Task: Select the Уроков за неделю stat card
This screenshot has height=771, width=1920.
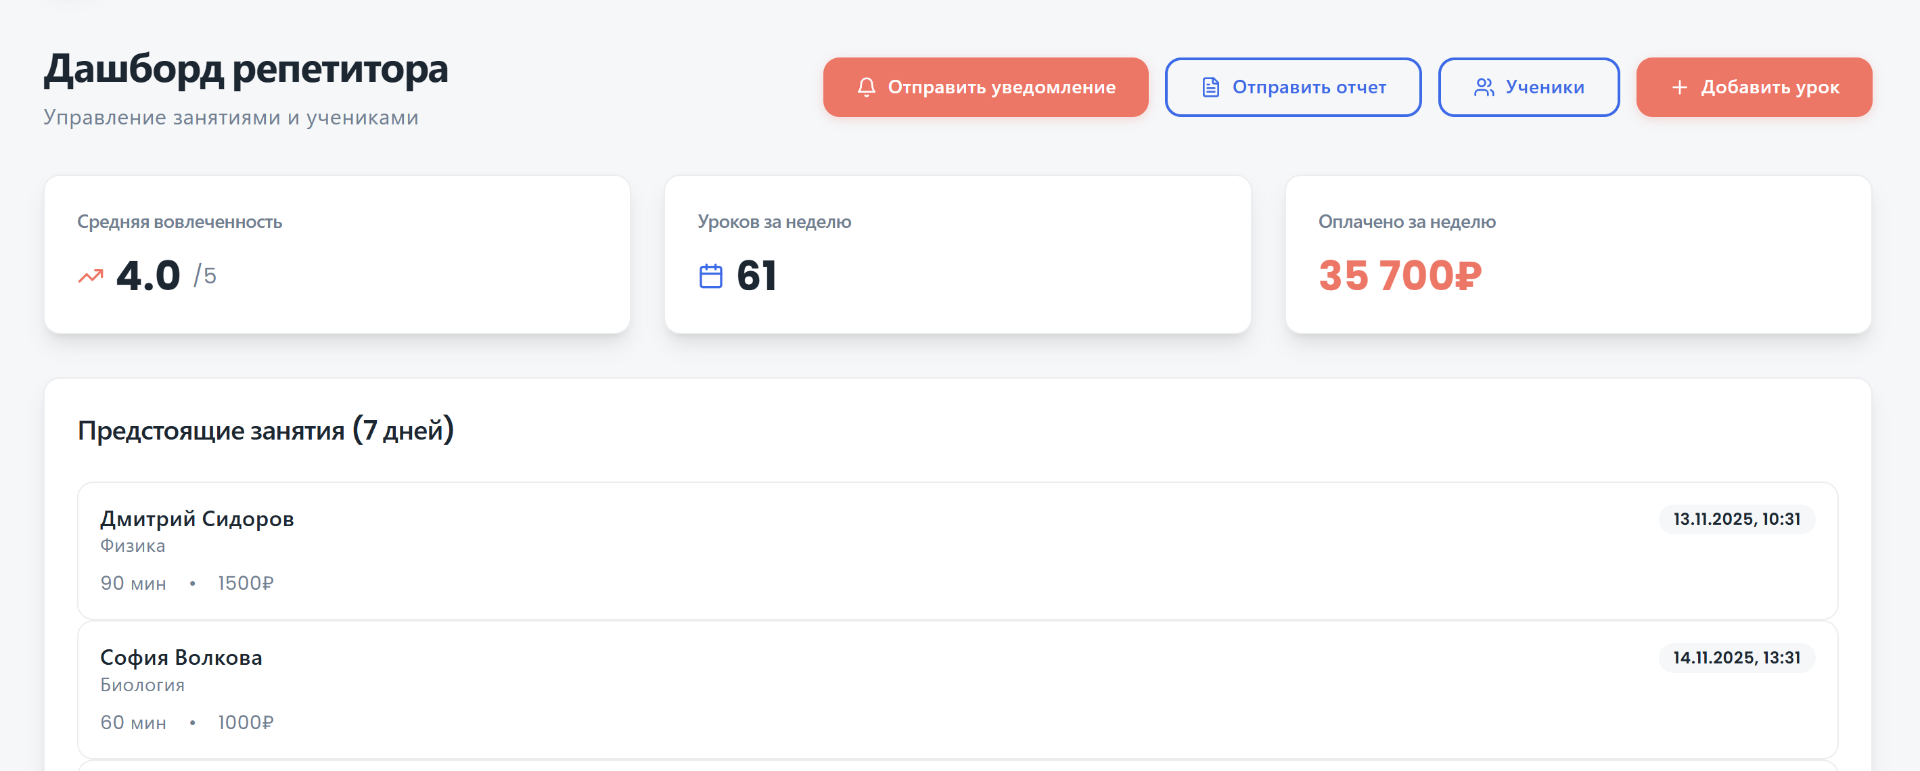Action: (957, 254)
